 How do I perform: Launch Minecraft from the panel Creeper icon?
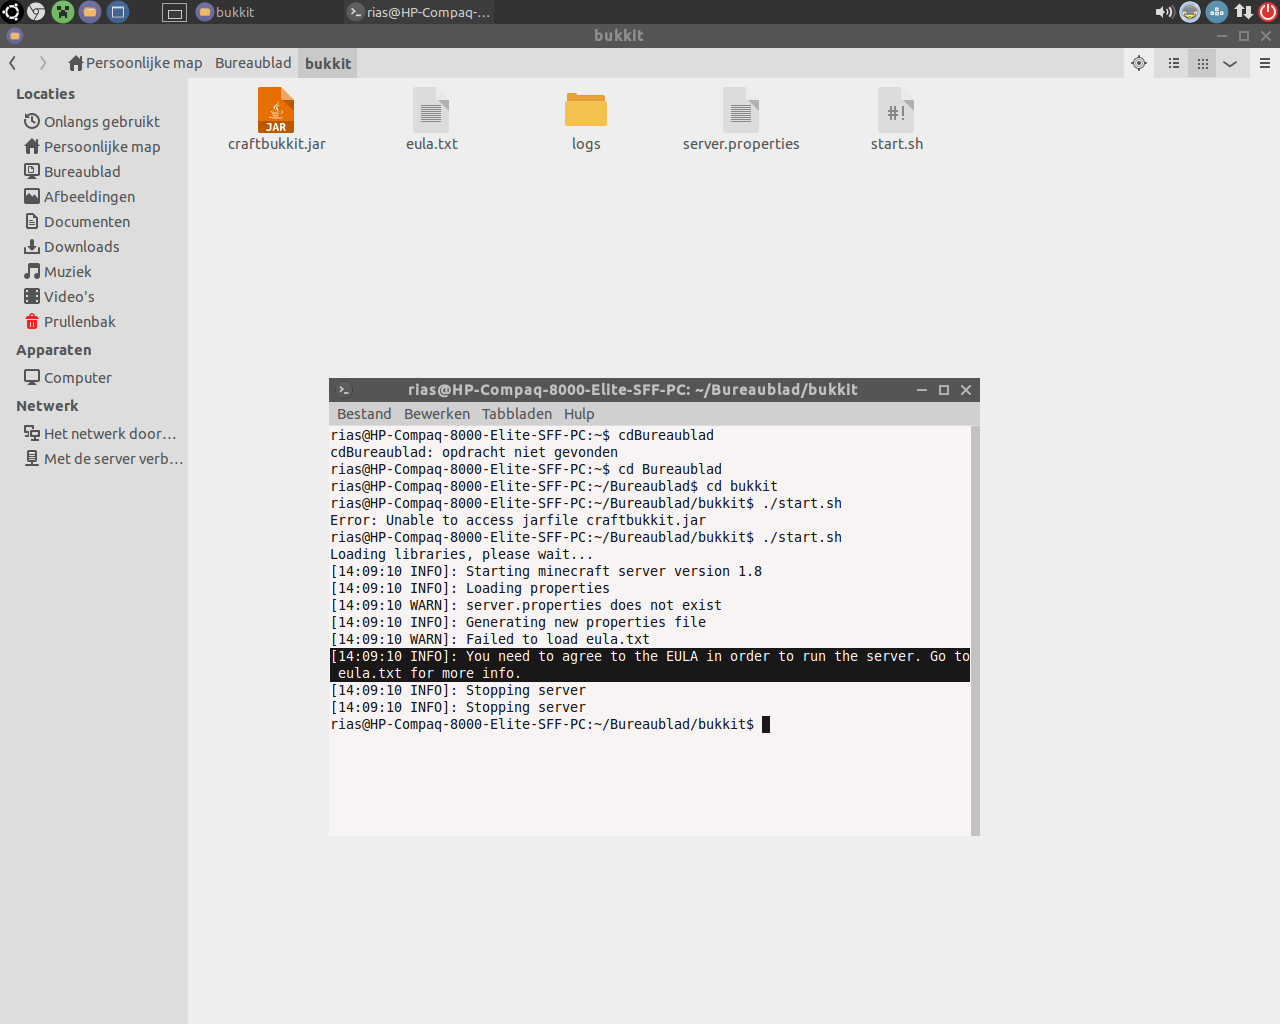click(x=63, y=12)
